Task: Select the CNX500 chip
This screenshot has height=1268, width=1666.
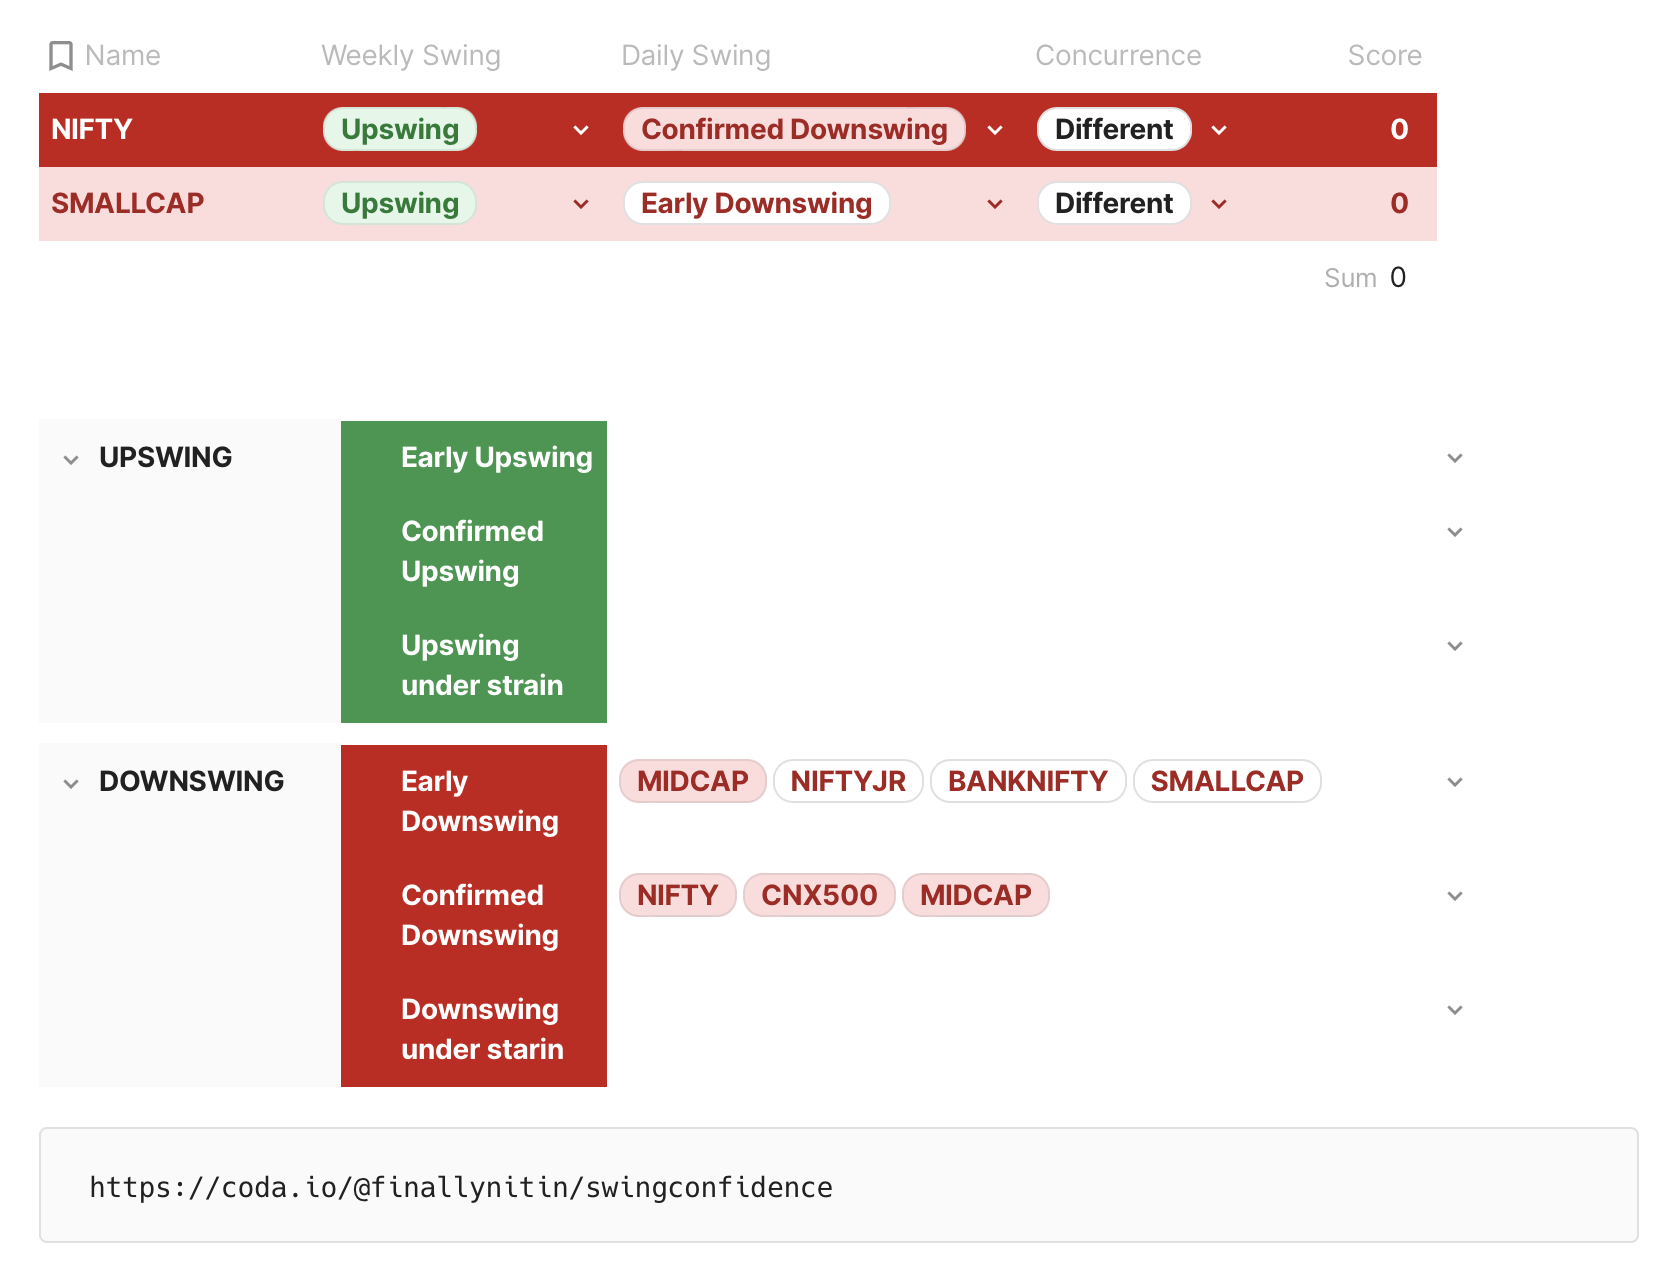Action: coord(819,895)
